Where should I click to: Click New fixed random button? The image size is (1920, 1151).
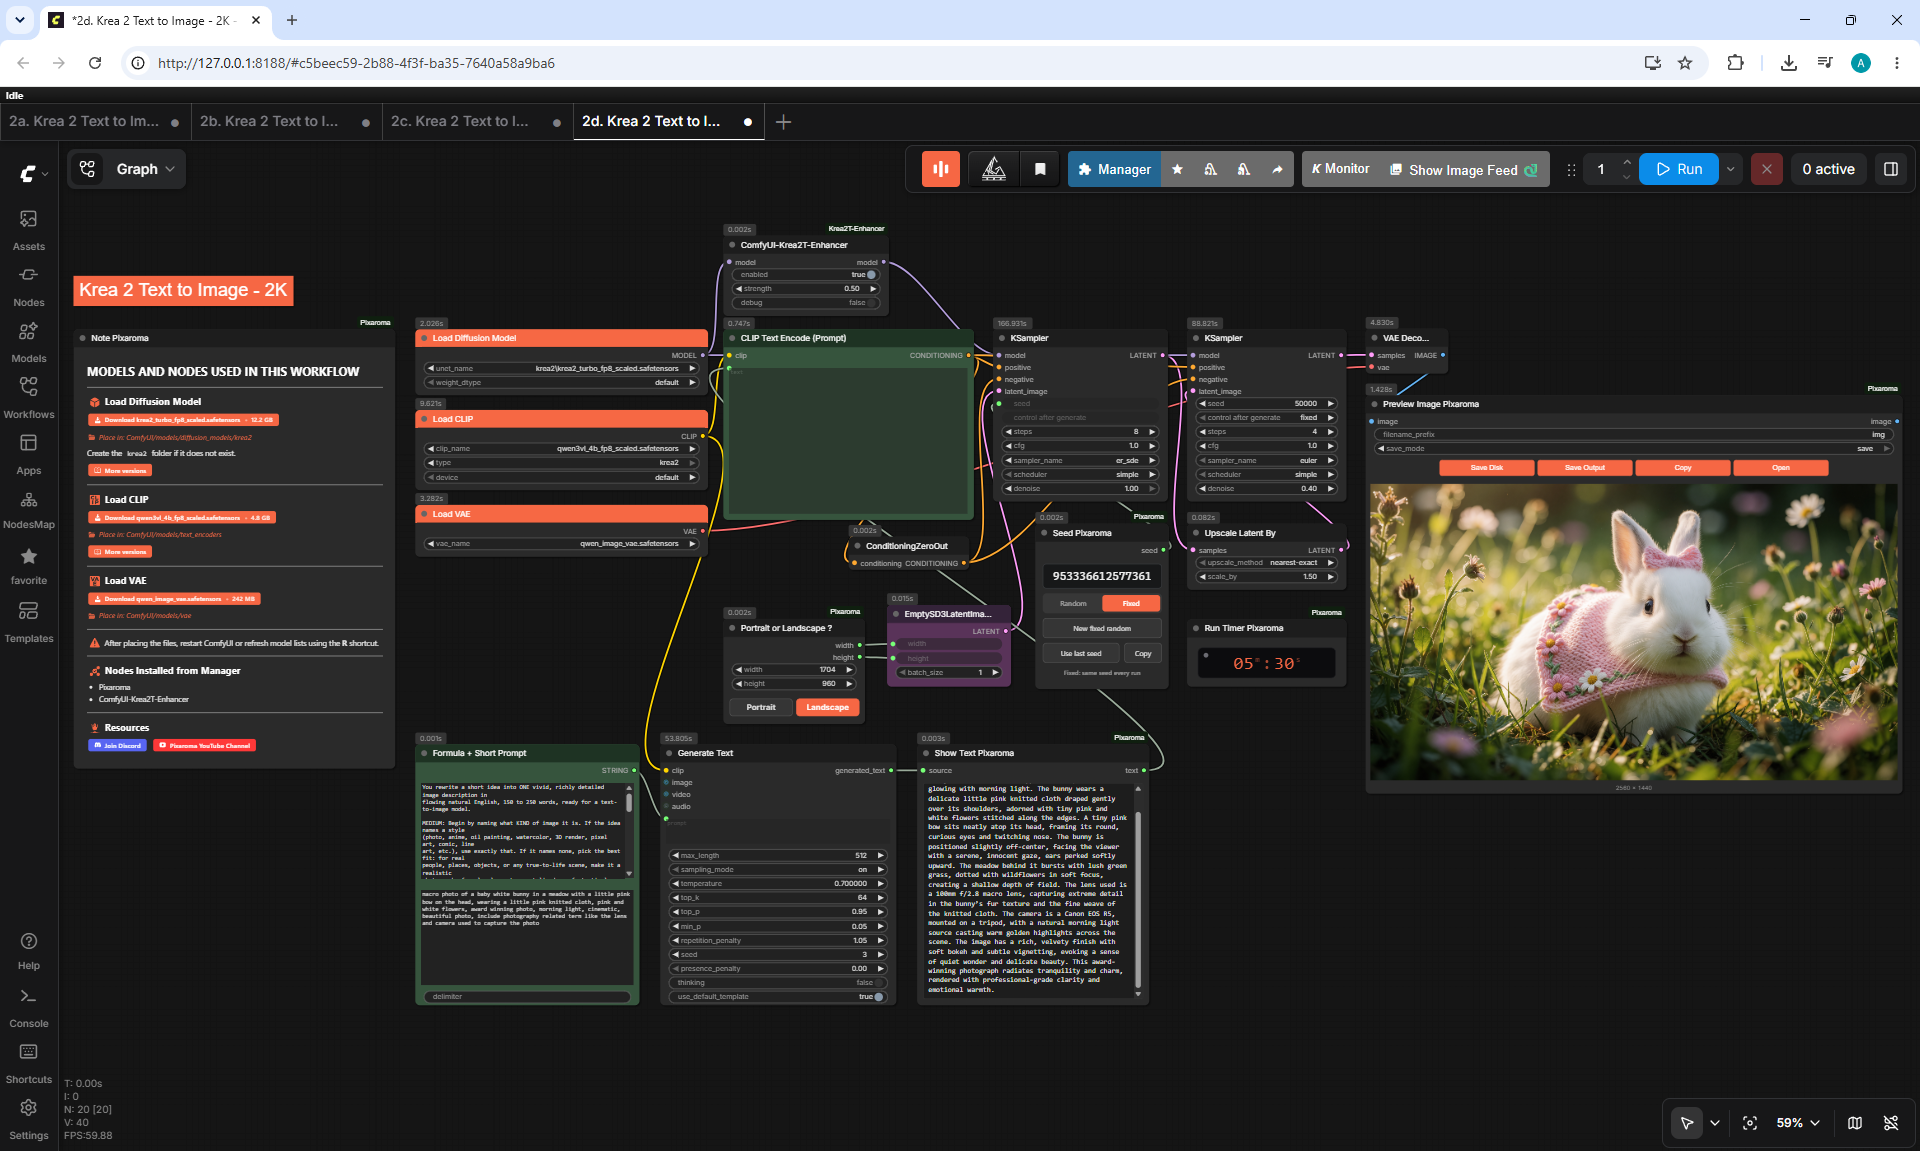coord(1102,629)
